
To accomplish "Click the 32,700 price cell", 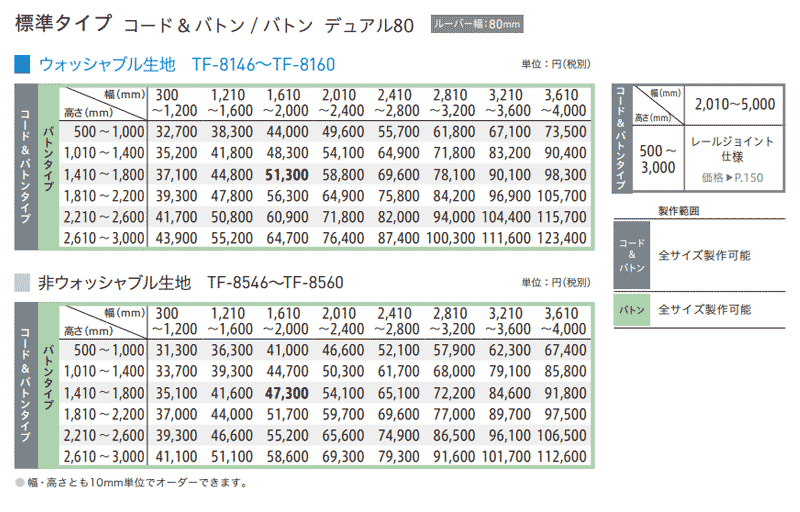I will [x=176, y=131].
